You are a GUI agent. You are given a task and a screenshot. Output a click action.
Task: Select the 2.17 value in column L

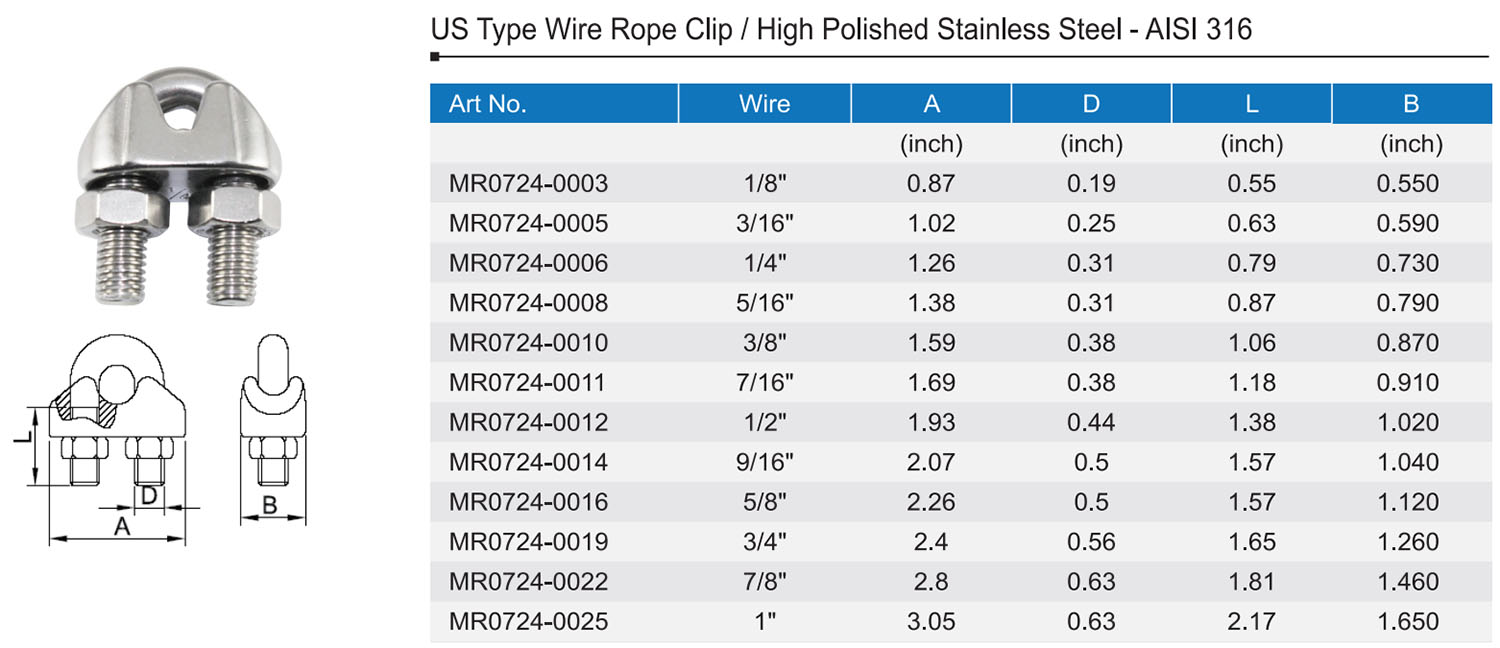point(1251,622)
